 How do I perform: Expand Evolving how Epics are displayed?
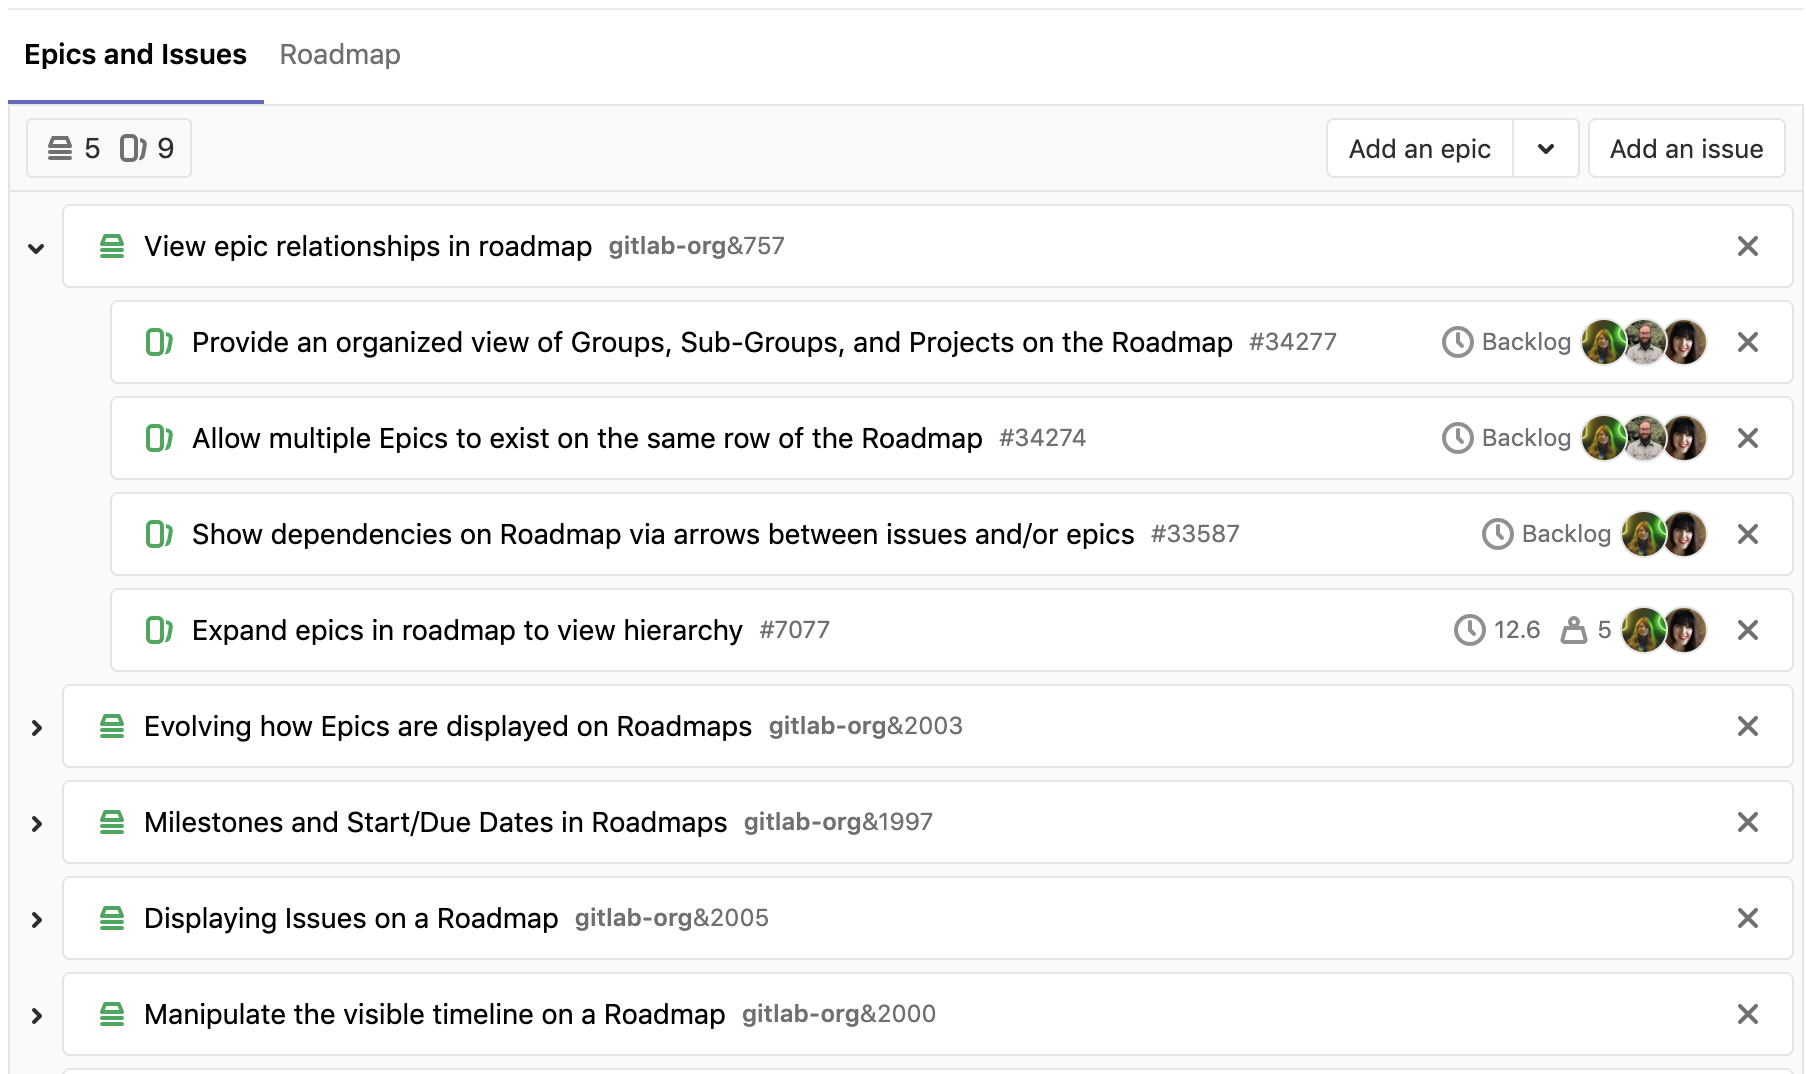(36, 727)
